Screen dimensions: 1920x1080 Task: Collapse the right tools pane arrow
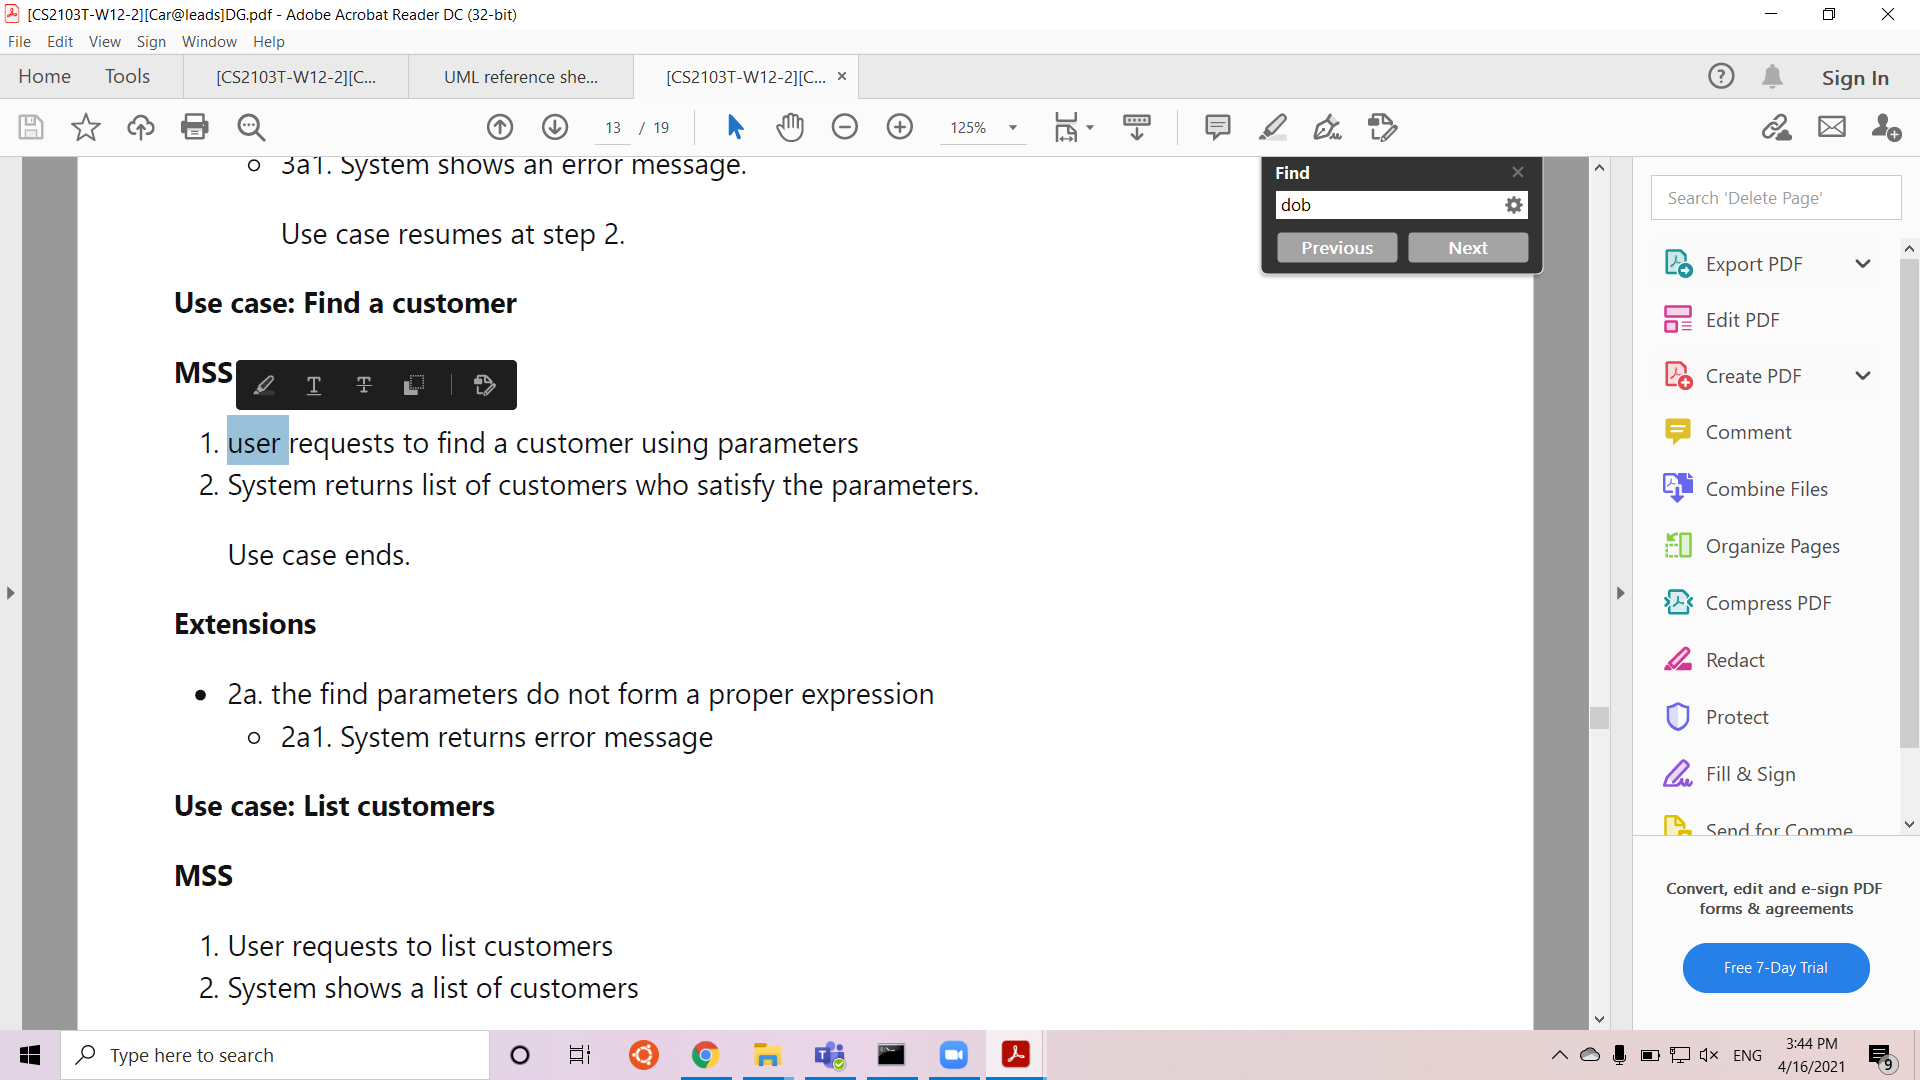(1621, 593)
